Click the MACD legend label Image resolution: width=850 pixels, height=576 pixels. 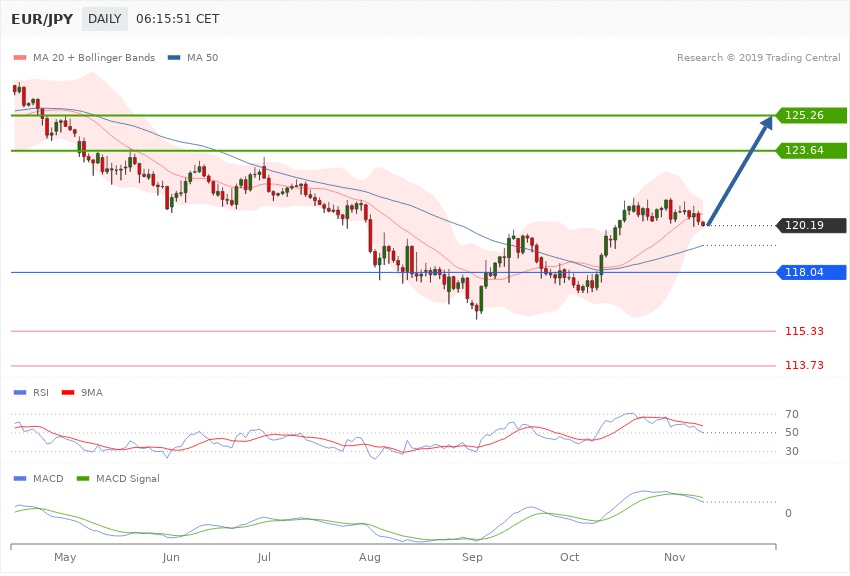click(x=47, y=479)
